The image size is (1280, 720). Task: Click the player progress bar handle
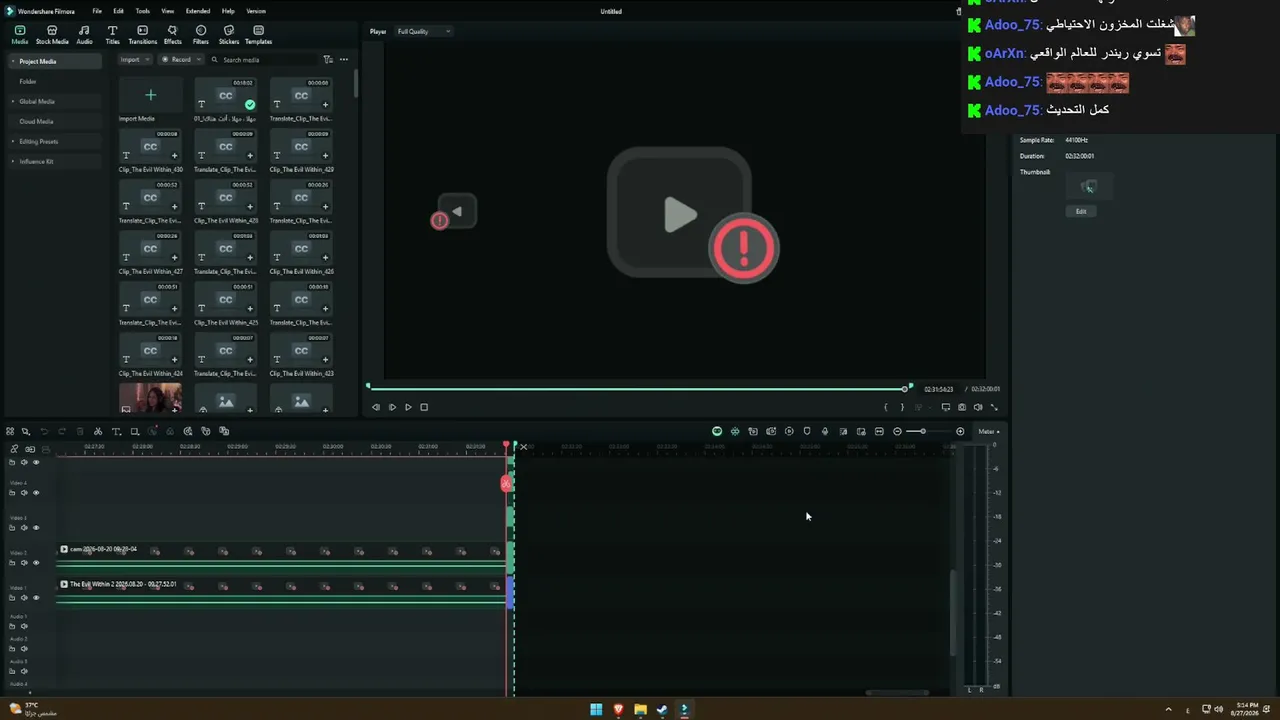tap(905, 388)
